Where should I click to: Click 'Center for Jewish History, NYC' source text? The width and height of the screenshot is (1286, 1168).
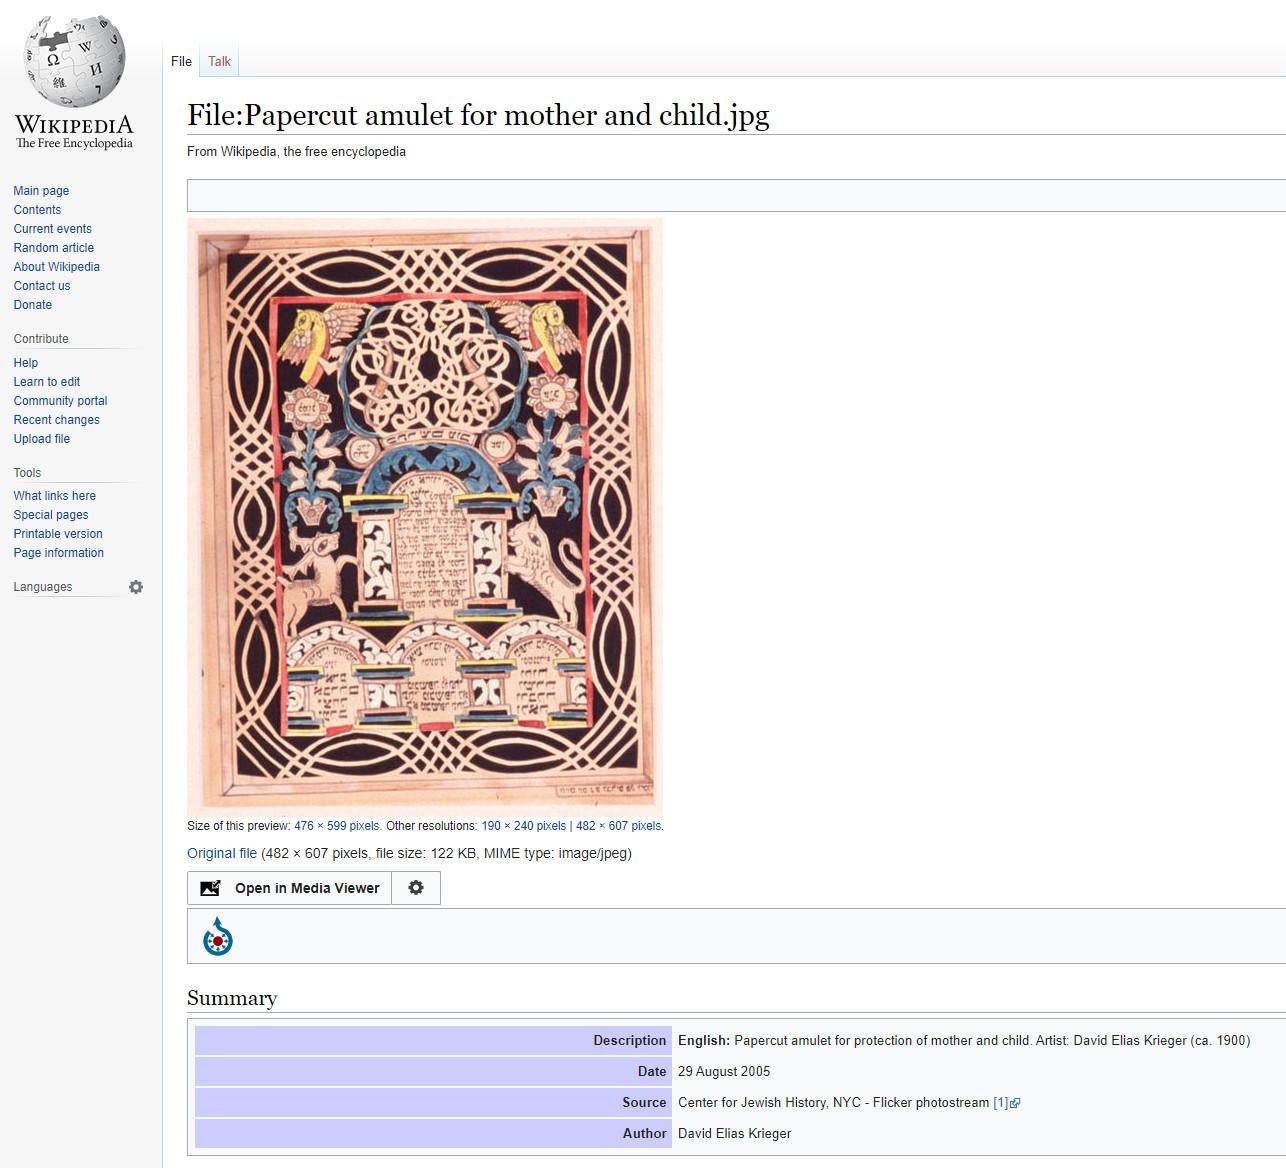[x=771, y=1103]
